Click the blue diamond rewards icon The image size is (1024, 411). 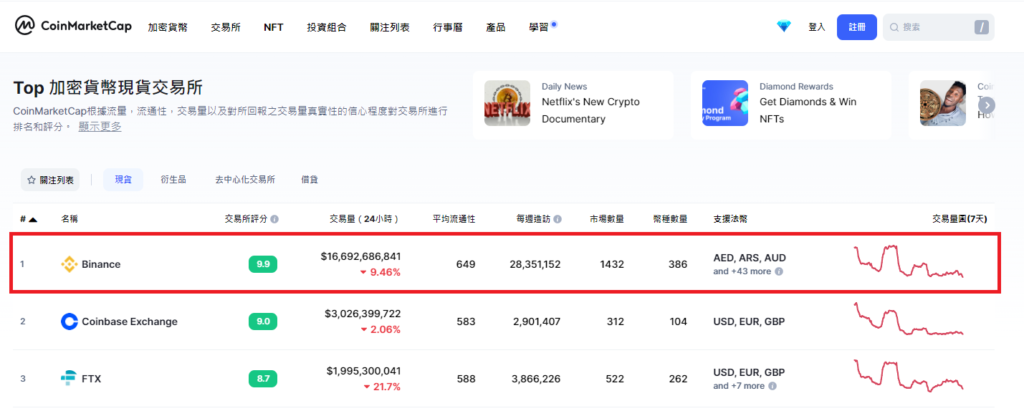click(x=784, y=27)
